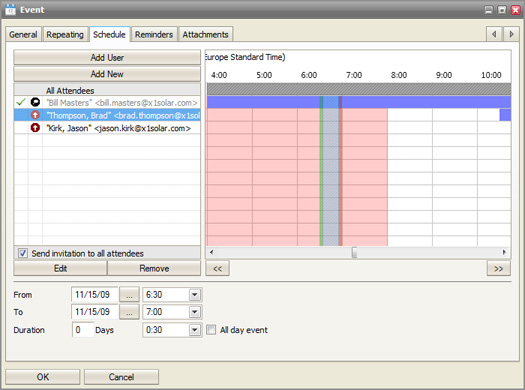Click the left arrow tab scroll icon

pyautogui.click(x=494, y=34)
